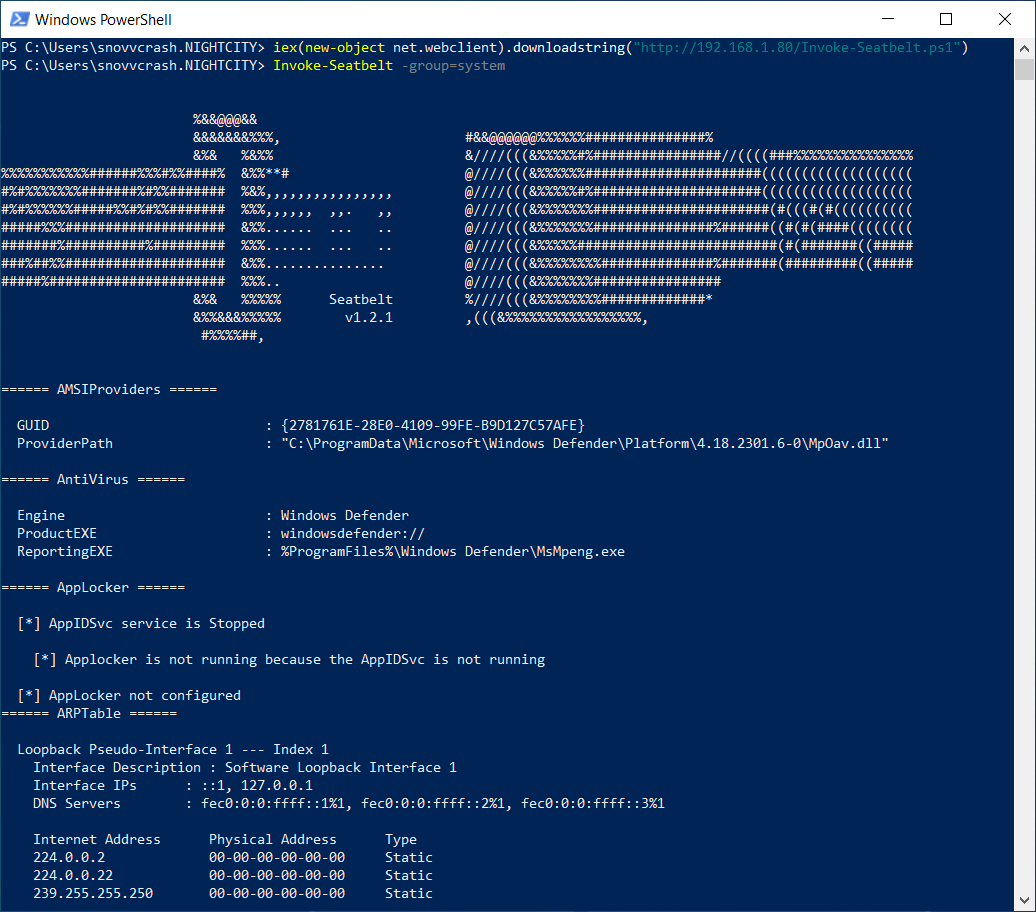Click 'AppLocker not configured' line

tap(129, 696)
